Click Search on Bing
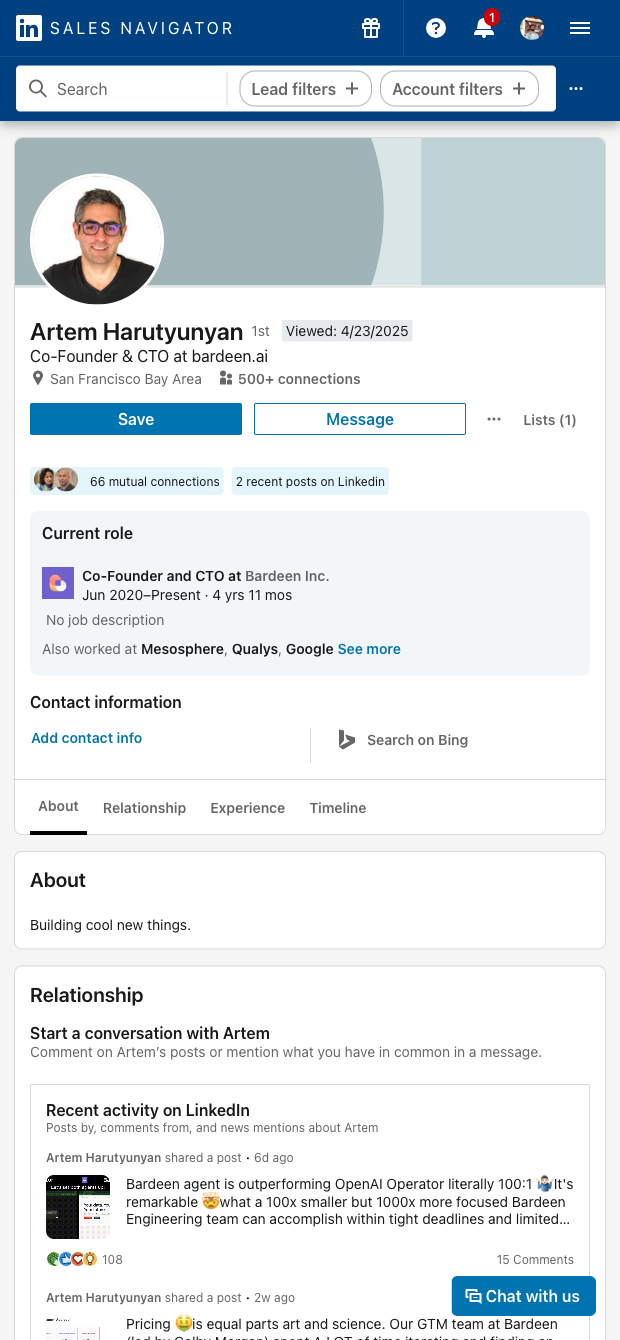 [x=403, y=740]
